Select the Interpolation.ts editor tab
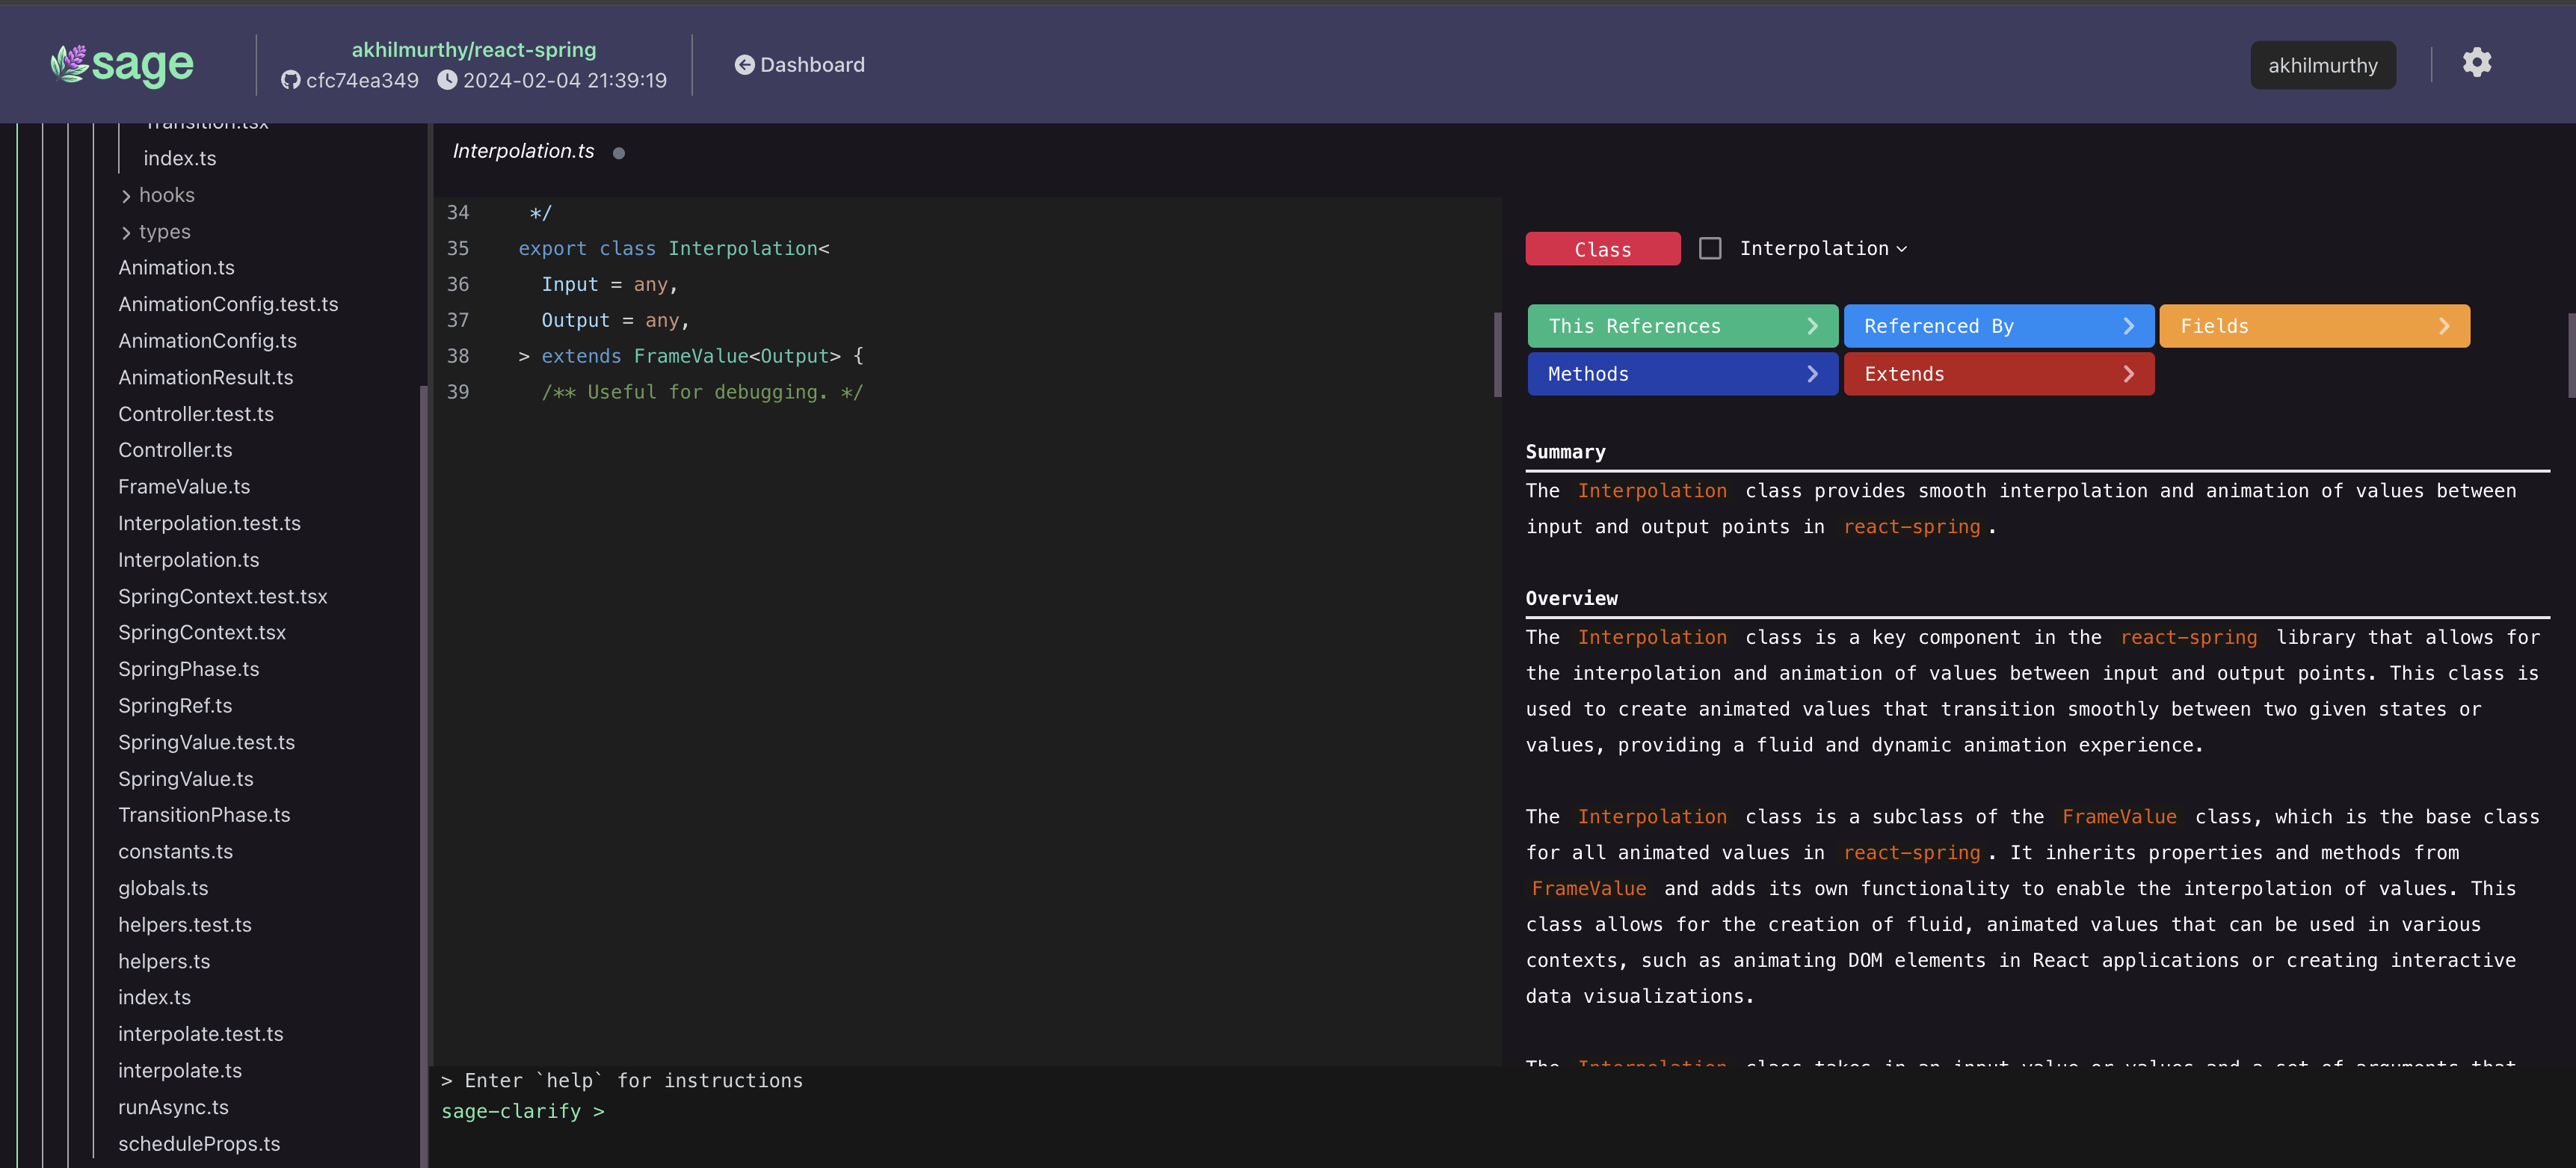The image size is (2576, 1168). (x=523, y=151)
